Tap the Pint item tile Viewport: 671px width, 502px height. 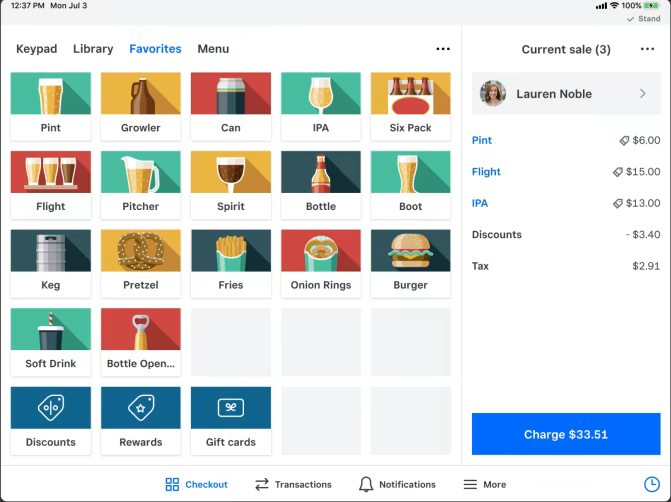point(50,106)
